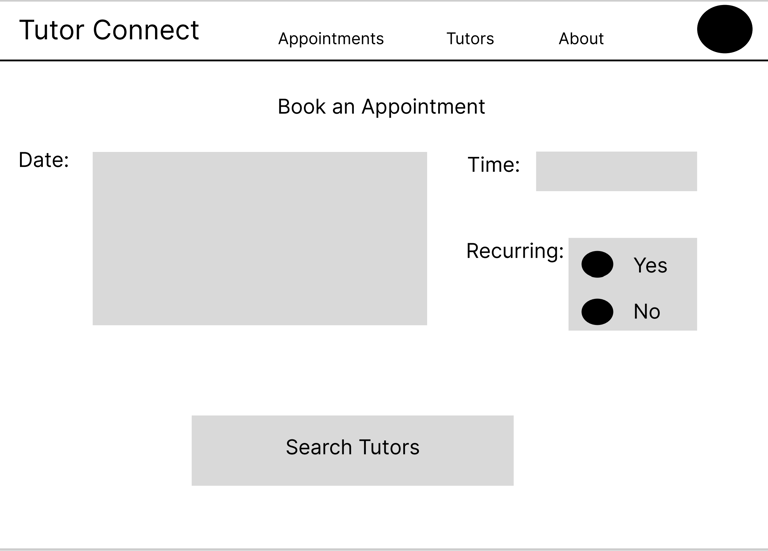Click the "Recurring:" field label
The height and width of the screenshot is (551, 768).
point(515,251)
